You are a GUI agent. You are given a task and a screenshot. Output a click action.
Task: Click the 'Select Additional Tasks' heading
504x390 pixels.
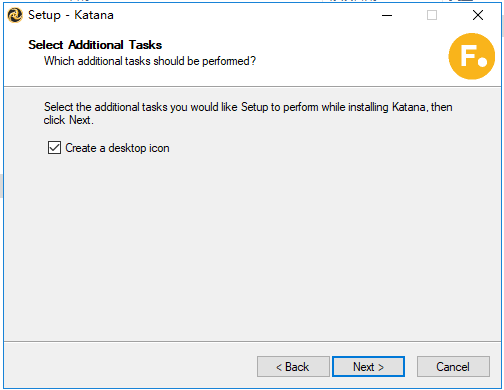pos(95,45)
